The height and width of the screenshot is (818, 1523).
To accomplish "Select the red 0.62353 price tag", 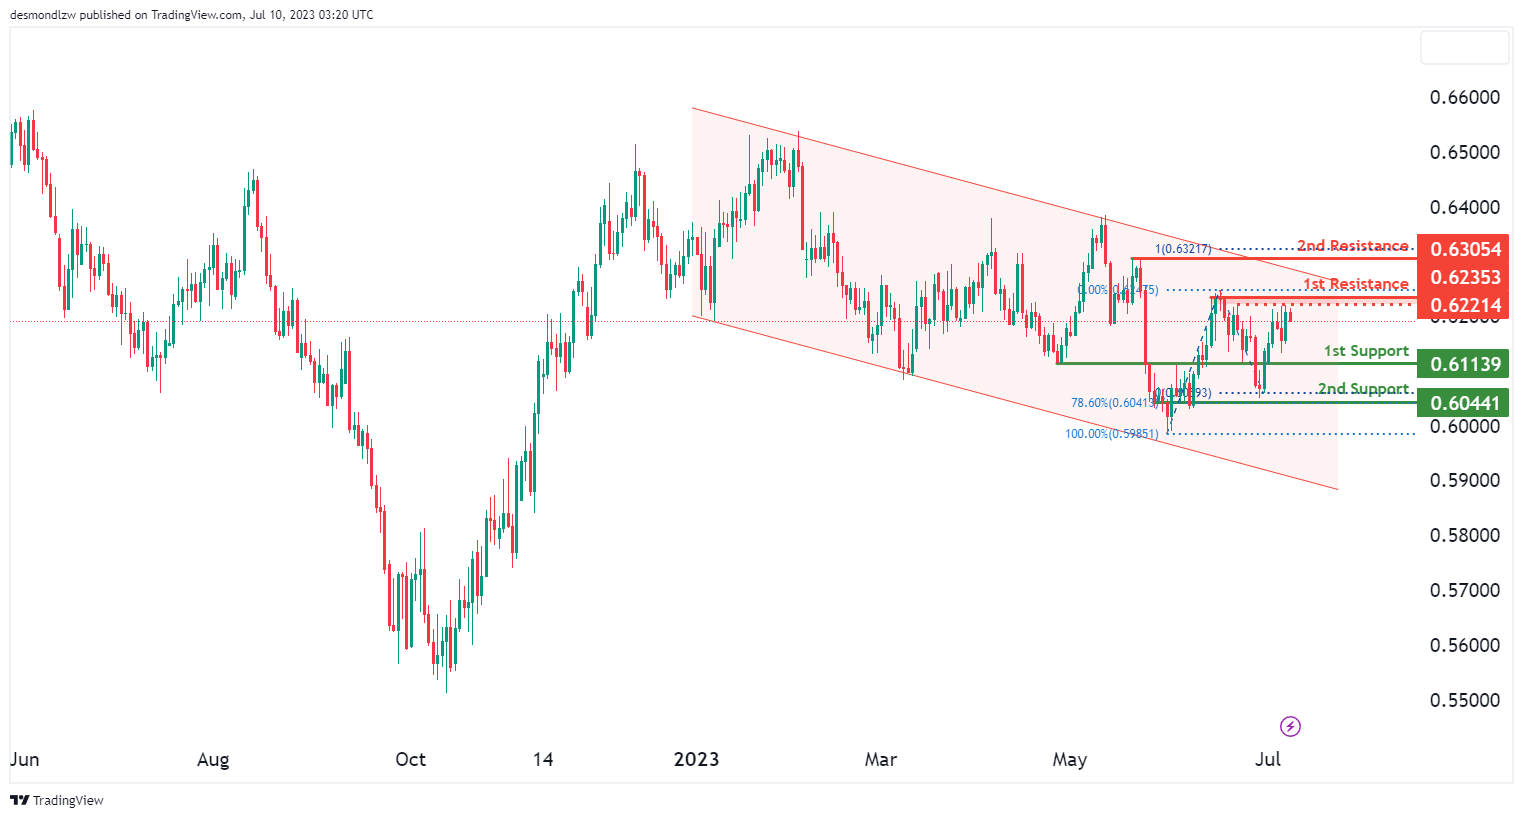I will point(1464,277).
